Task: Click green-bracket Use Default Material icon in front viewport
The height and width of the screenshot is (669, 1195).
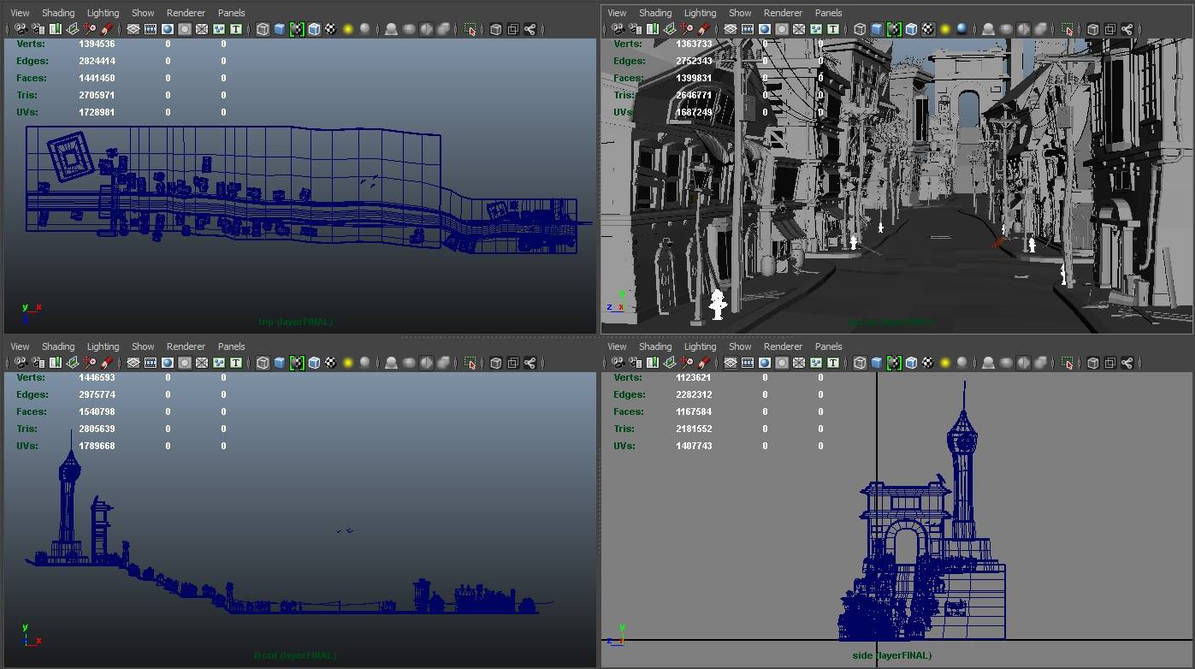Action: [x=296, y=363]
